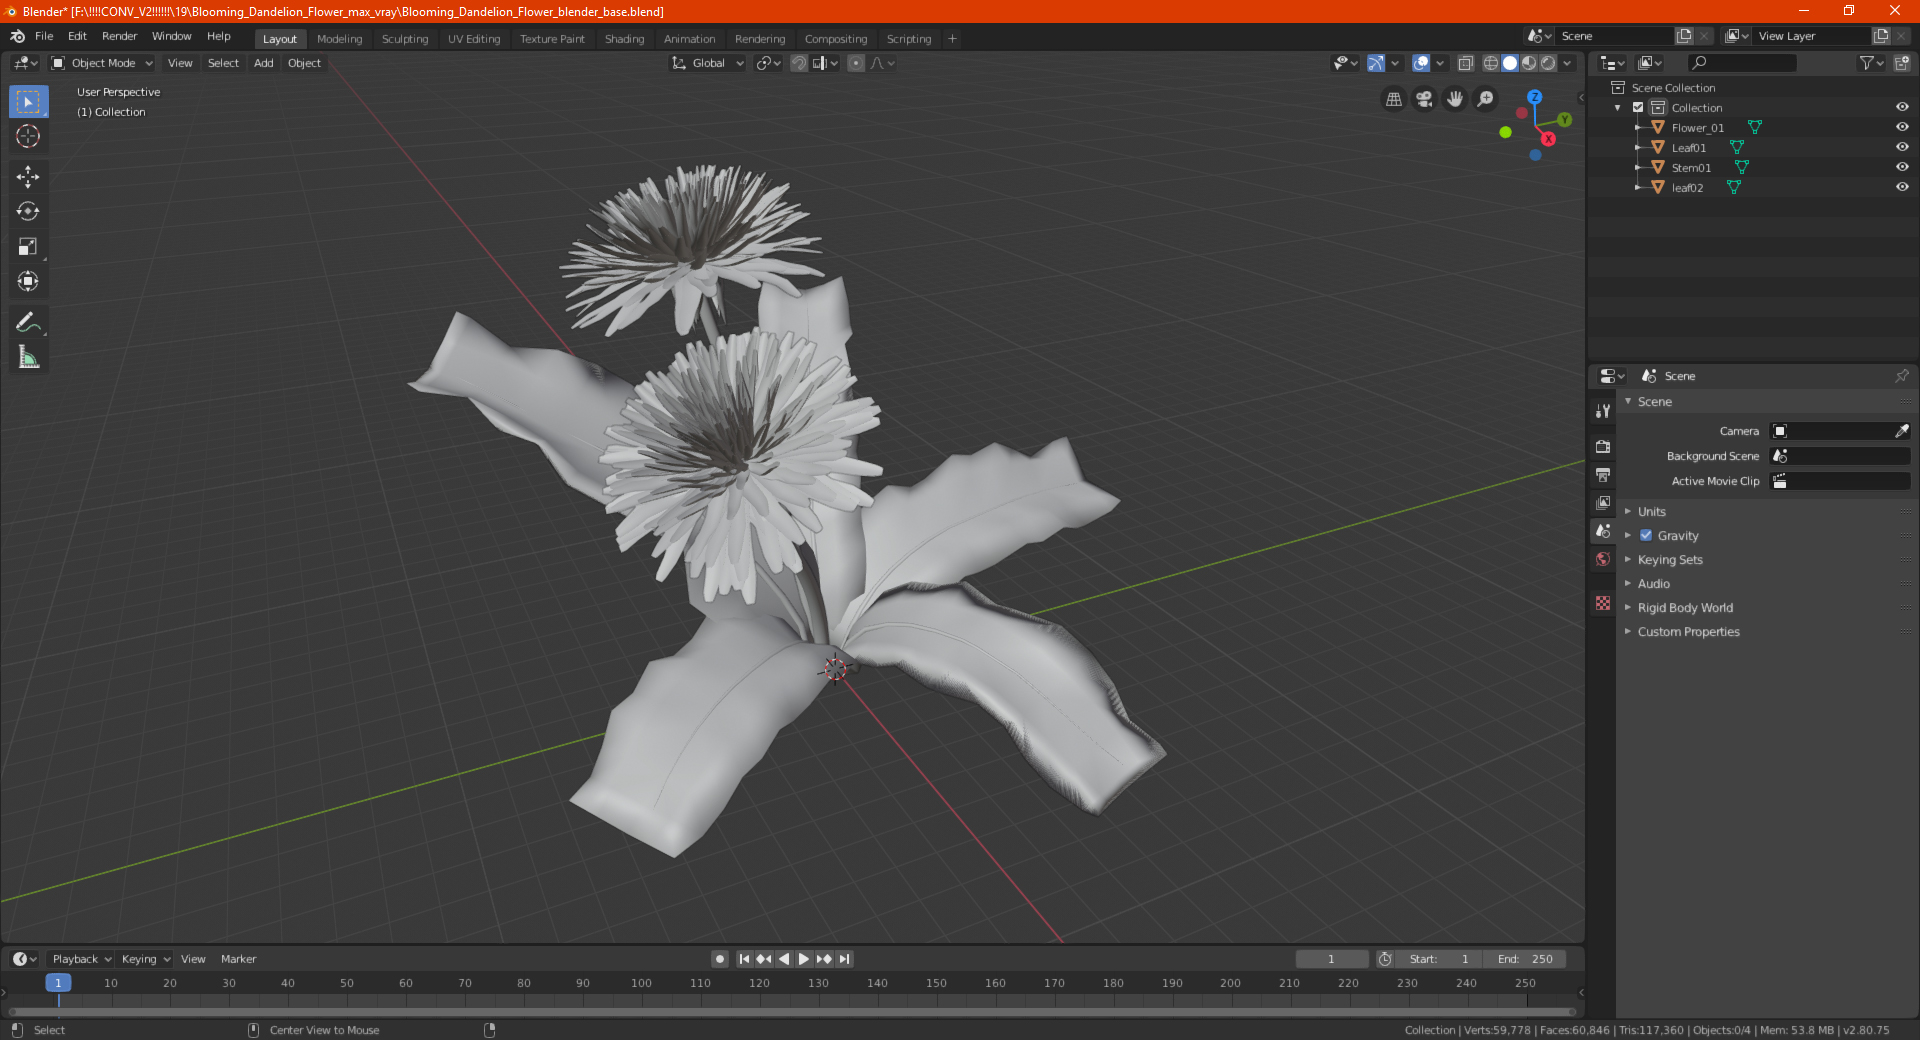Select the Annotate tool

(28, 322)
